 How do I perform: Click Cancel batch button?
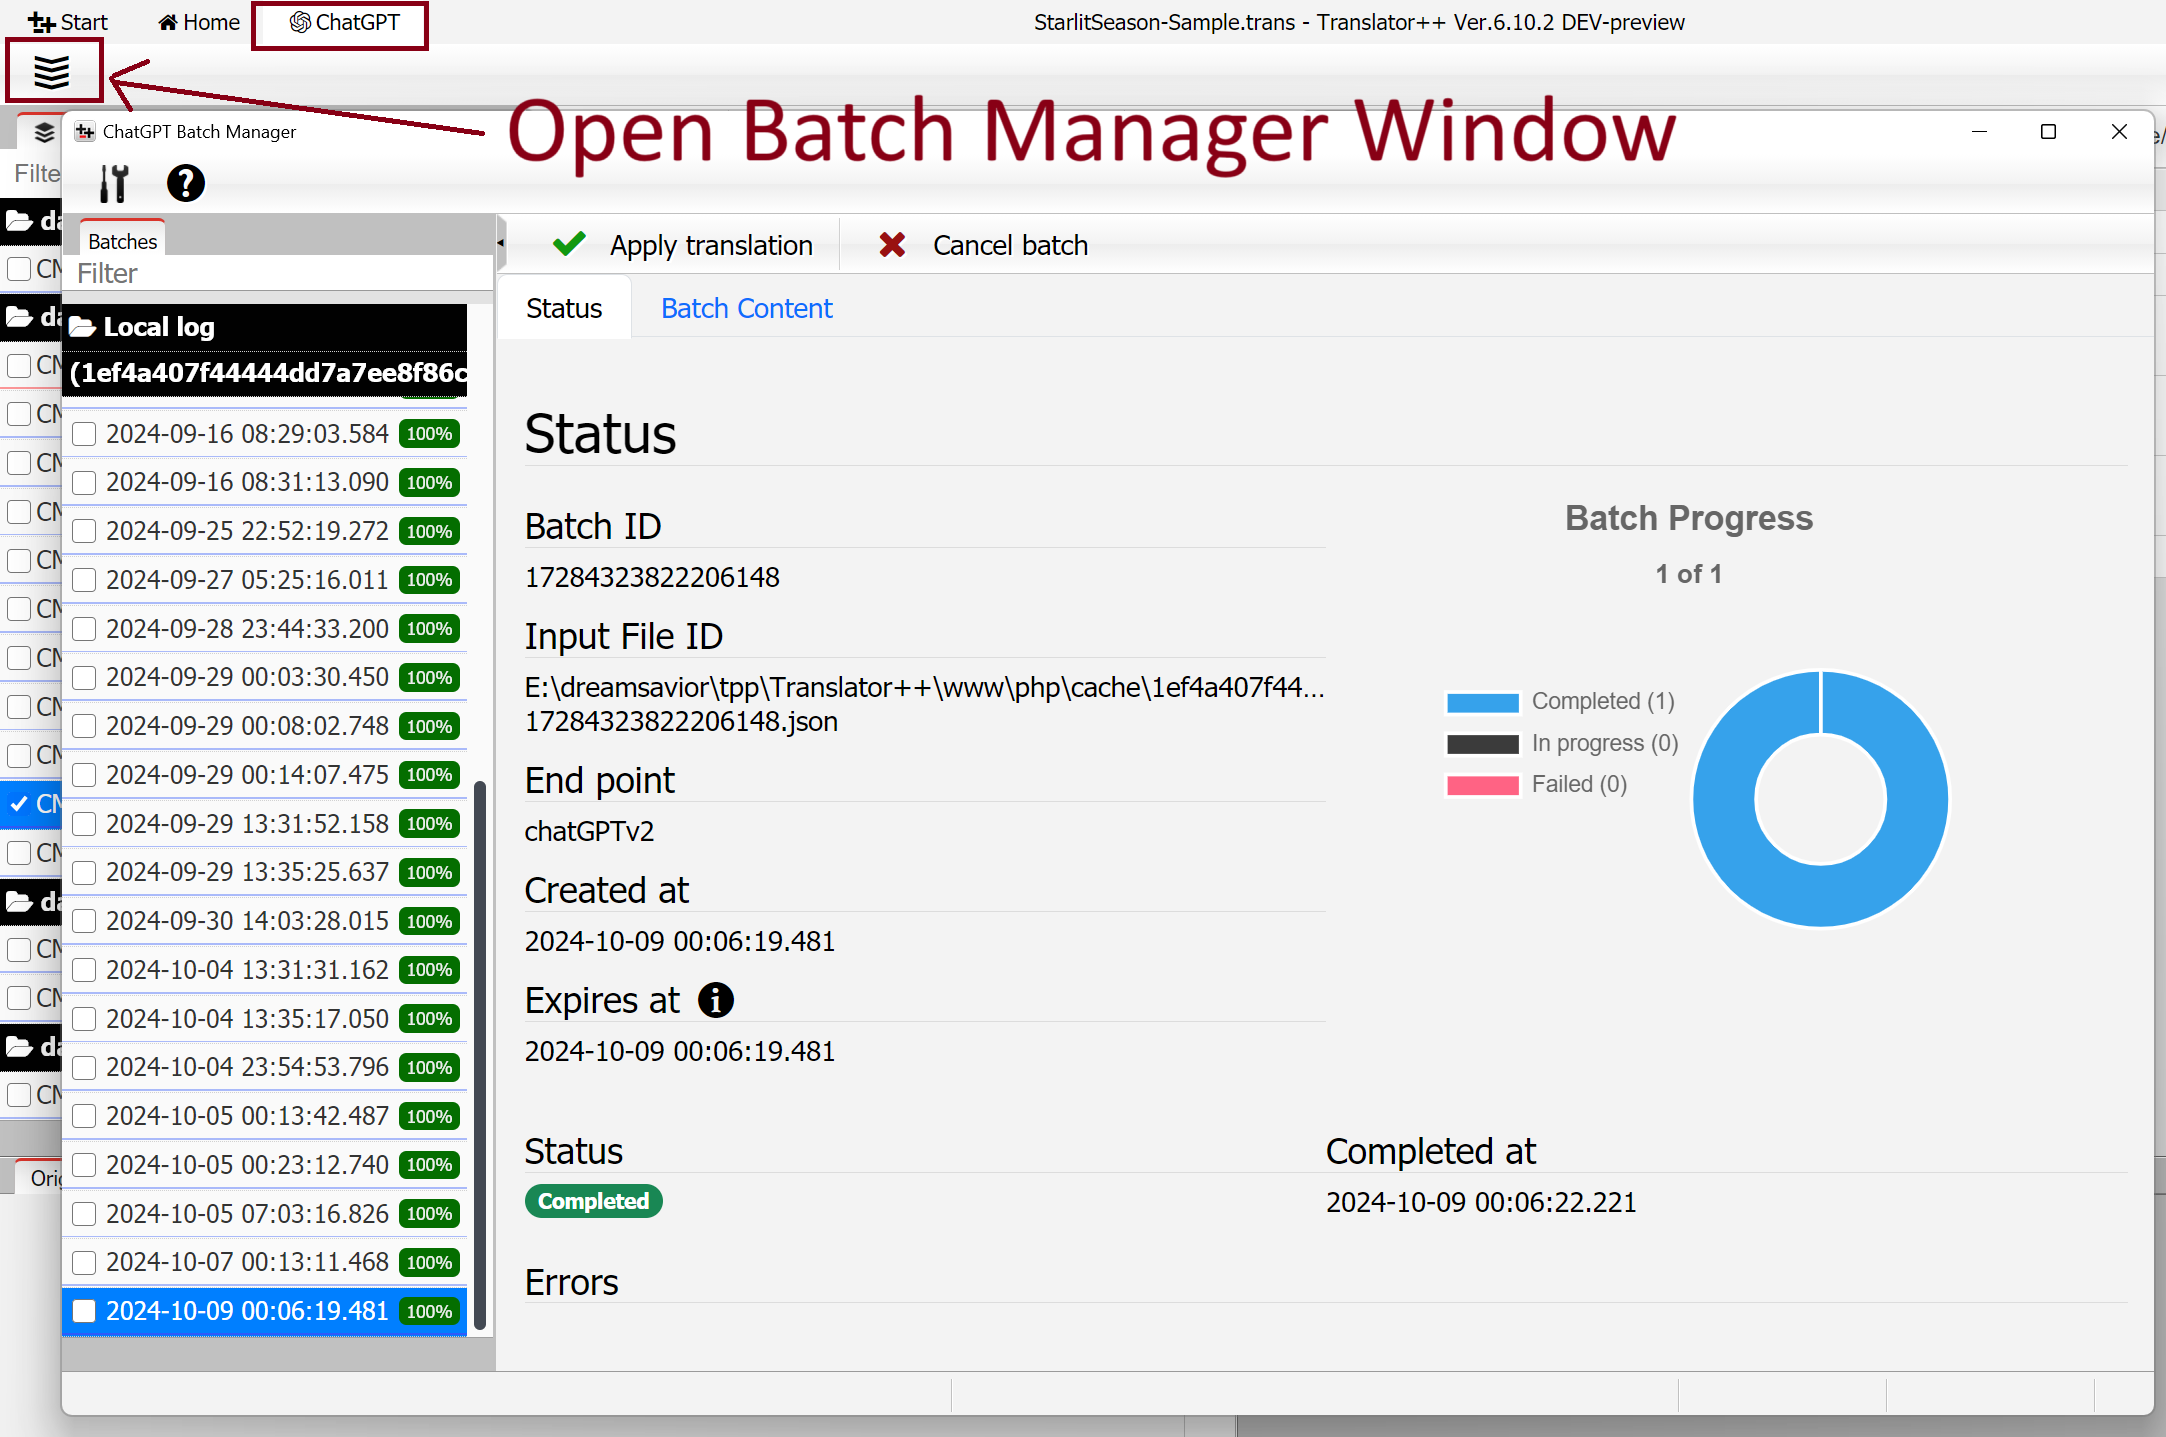[x=983, y=245]
